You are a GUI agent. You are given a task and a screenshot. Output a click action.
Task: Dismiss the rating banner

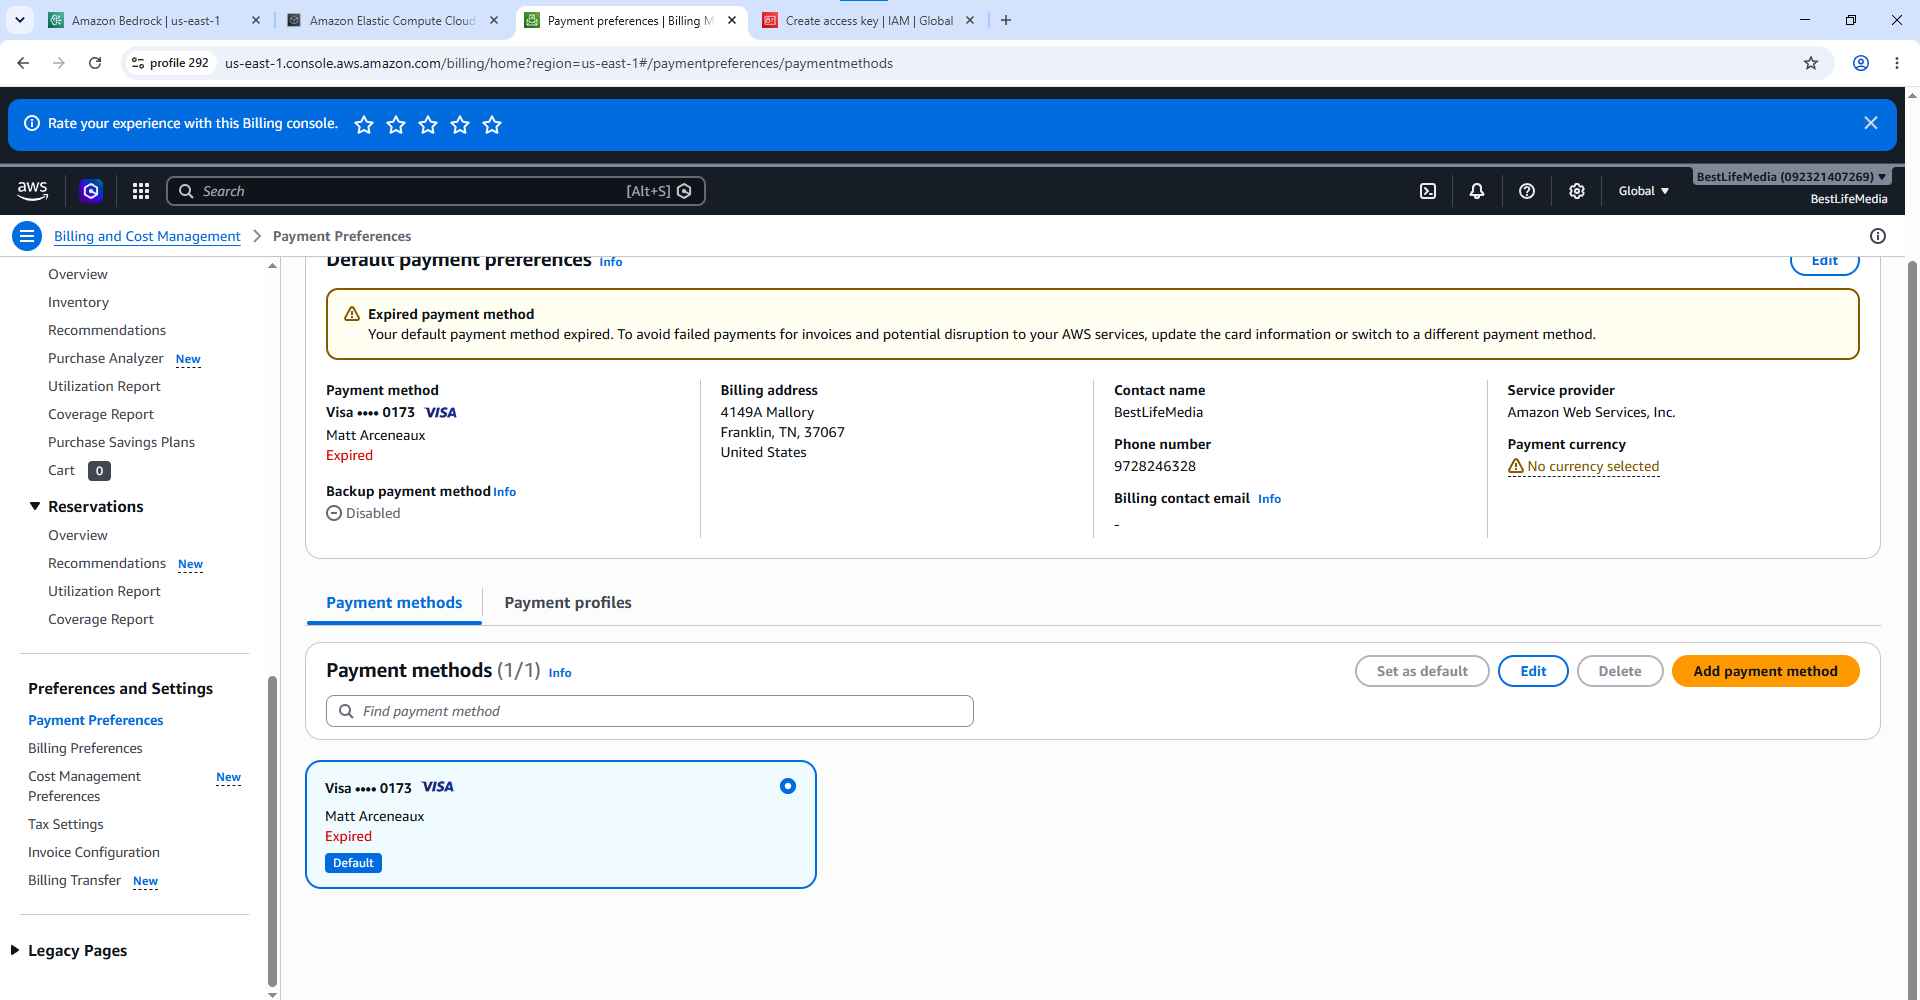(x=1871, y=123)
